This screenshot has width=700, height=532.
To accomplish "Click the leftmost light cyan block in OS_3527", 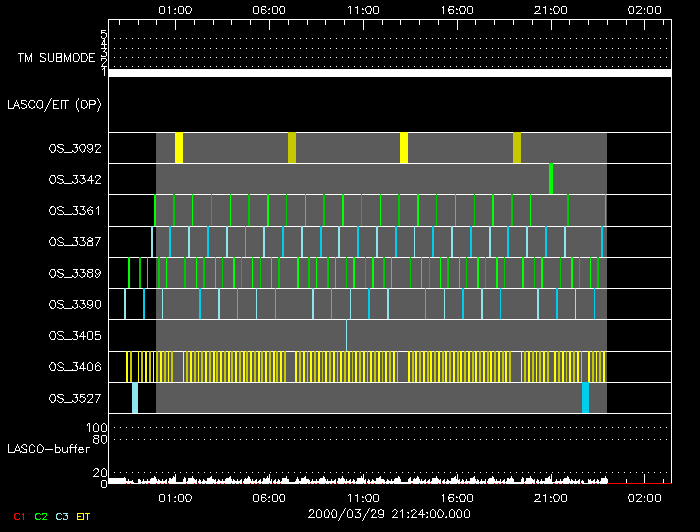I will [x=135, y=398].
